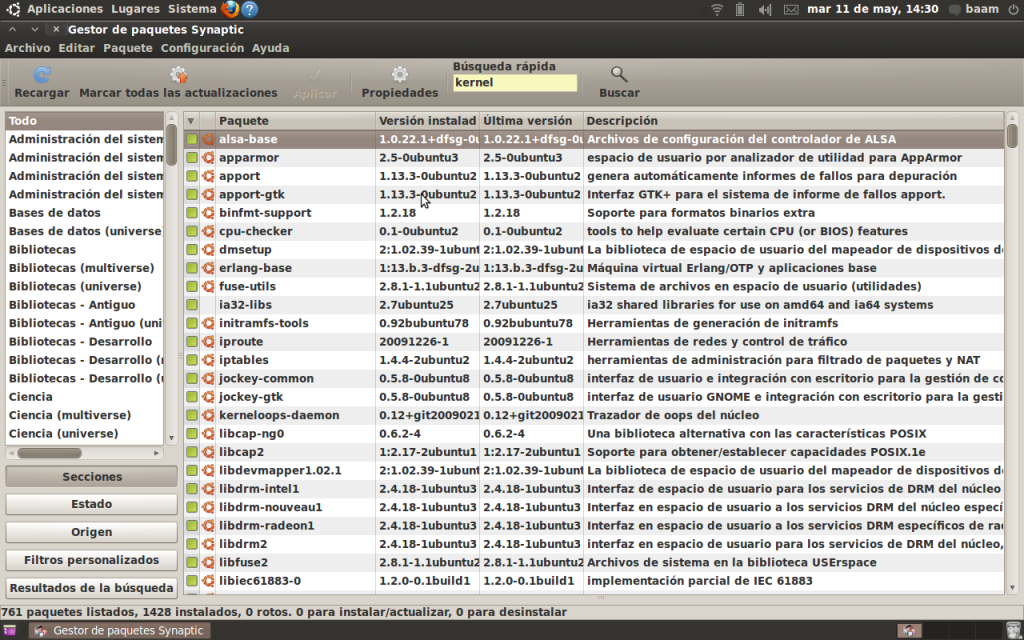This screenshot has width=1024, height=640.
Task: Click the Estado filter button
Action: 91,504
